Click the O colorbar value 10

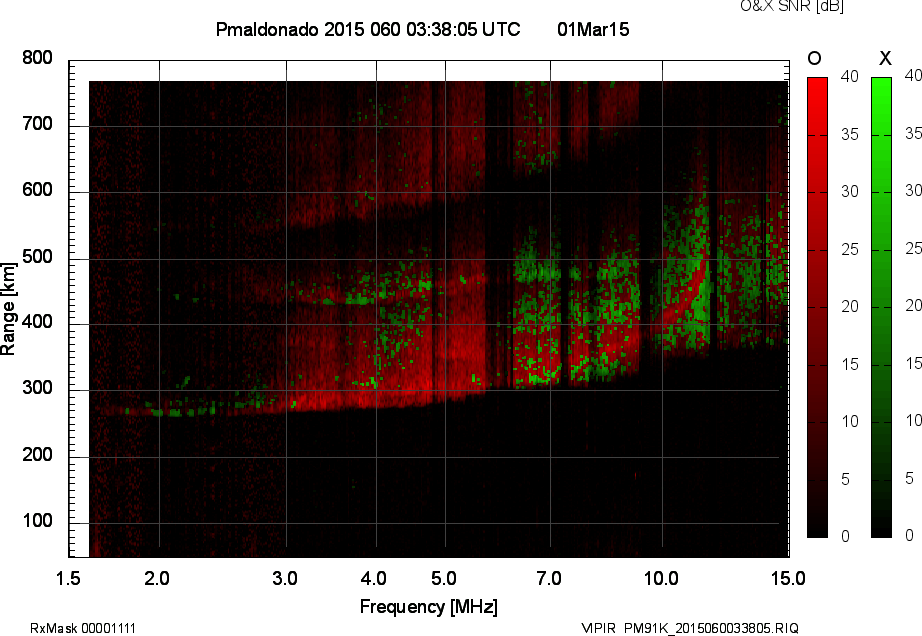point(850,421)
